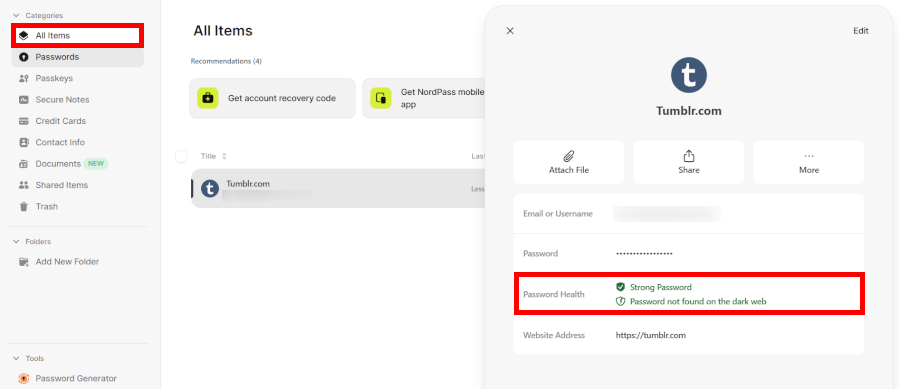Select the Tumblr.com list entry
This screenshot has width=900, height=389.
[338, 188]
